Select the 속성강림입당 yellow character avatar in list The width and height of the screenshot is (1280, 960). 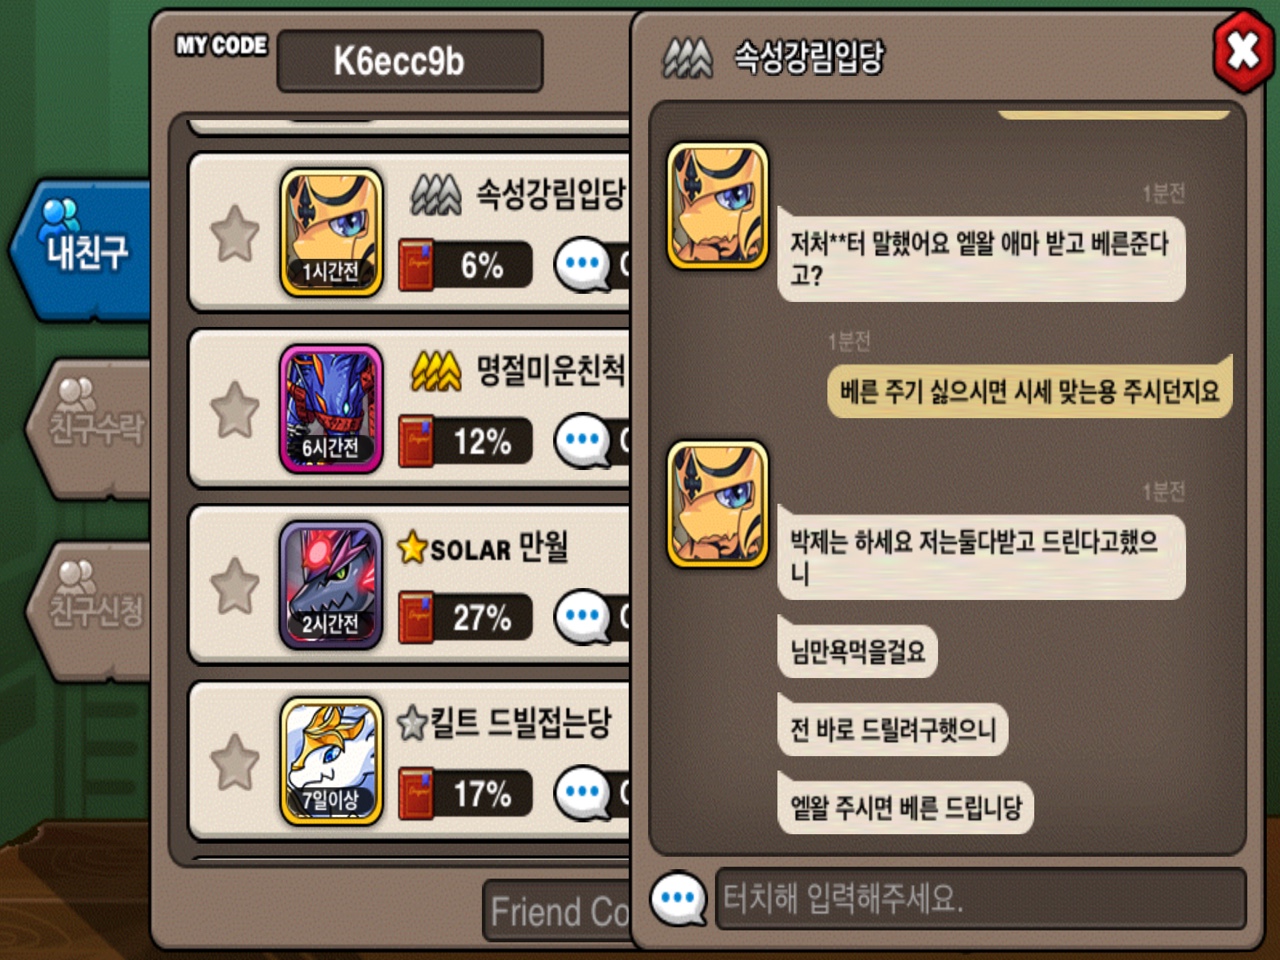331,232
